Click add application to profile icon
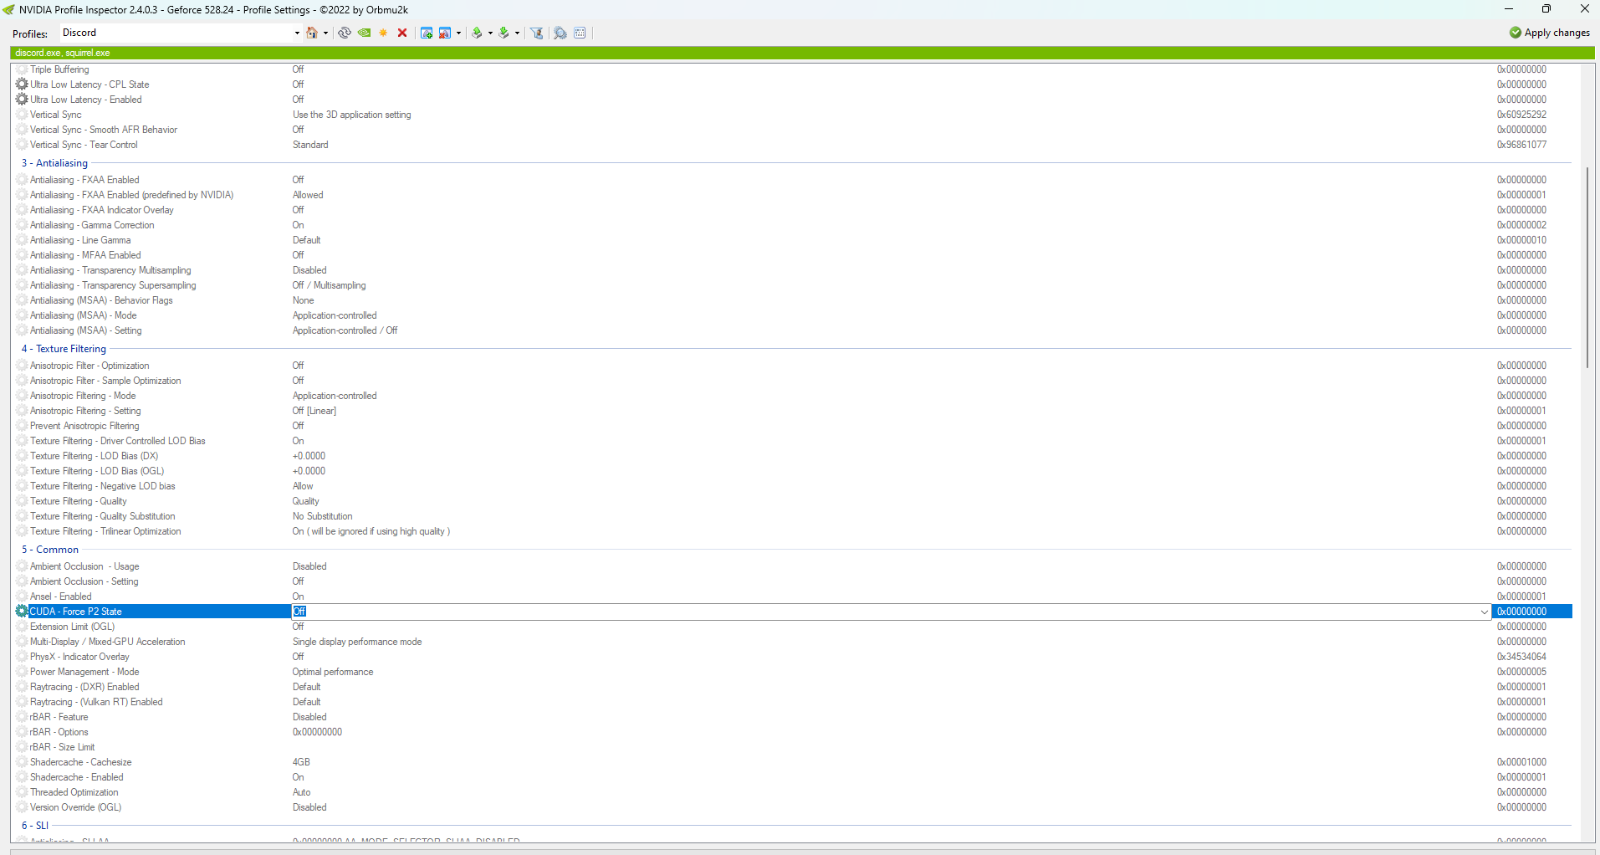 (x=427, y=33)
